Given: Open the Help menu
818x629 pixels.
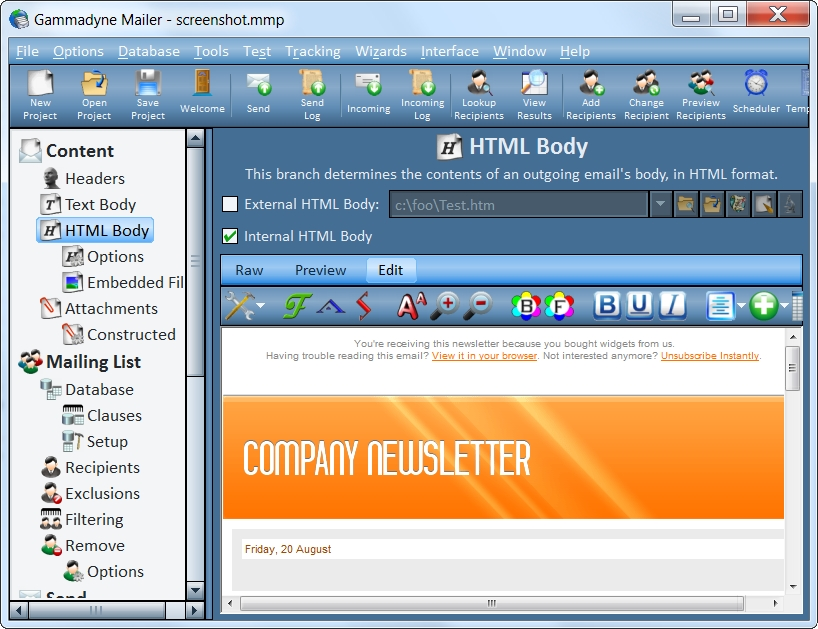Looking at the screenshot, I should point(575,51).
